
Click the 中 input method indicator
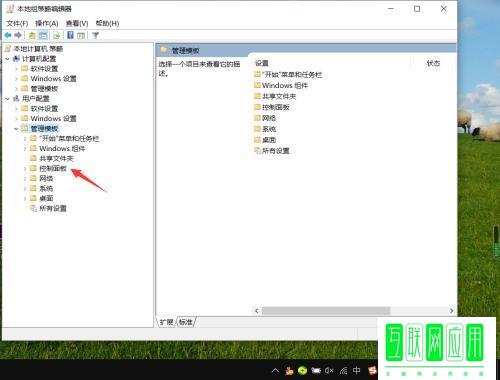coord(356,370)
